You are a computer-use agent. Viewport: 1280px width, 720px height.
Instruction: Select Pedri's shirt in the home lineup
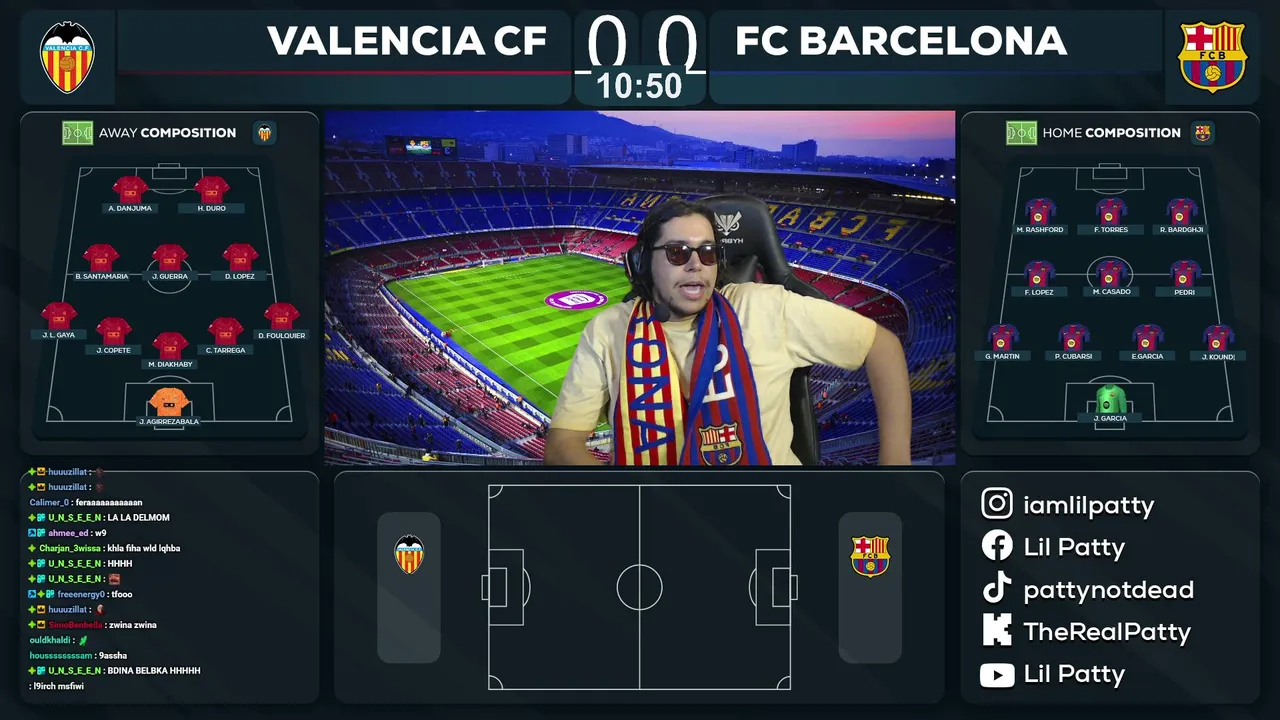pos(1184,273)
